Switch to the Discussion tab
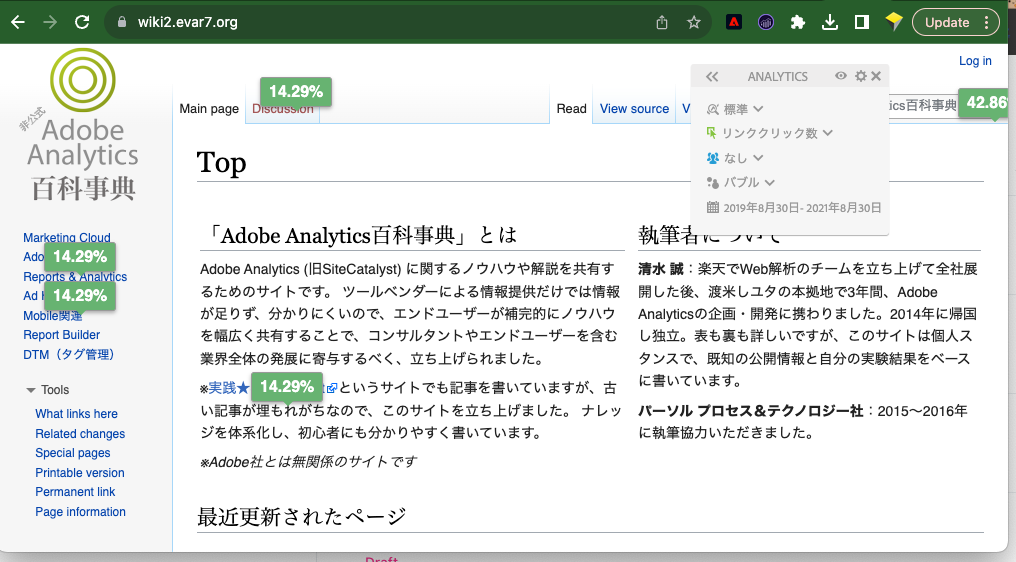Viewport: 1016px width, 562px height. [x=283, y=109]
